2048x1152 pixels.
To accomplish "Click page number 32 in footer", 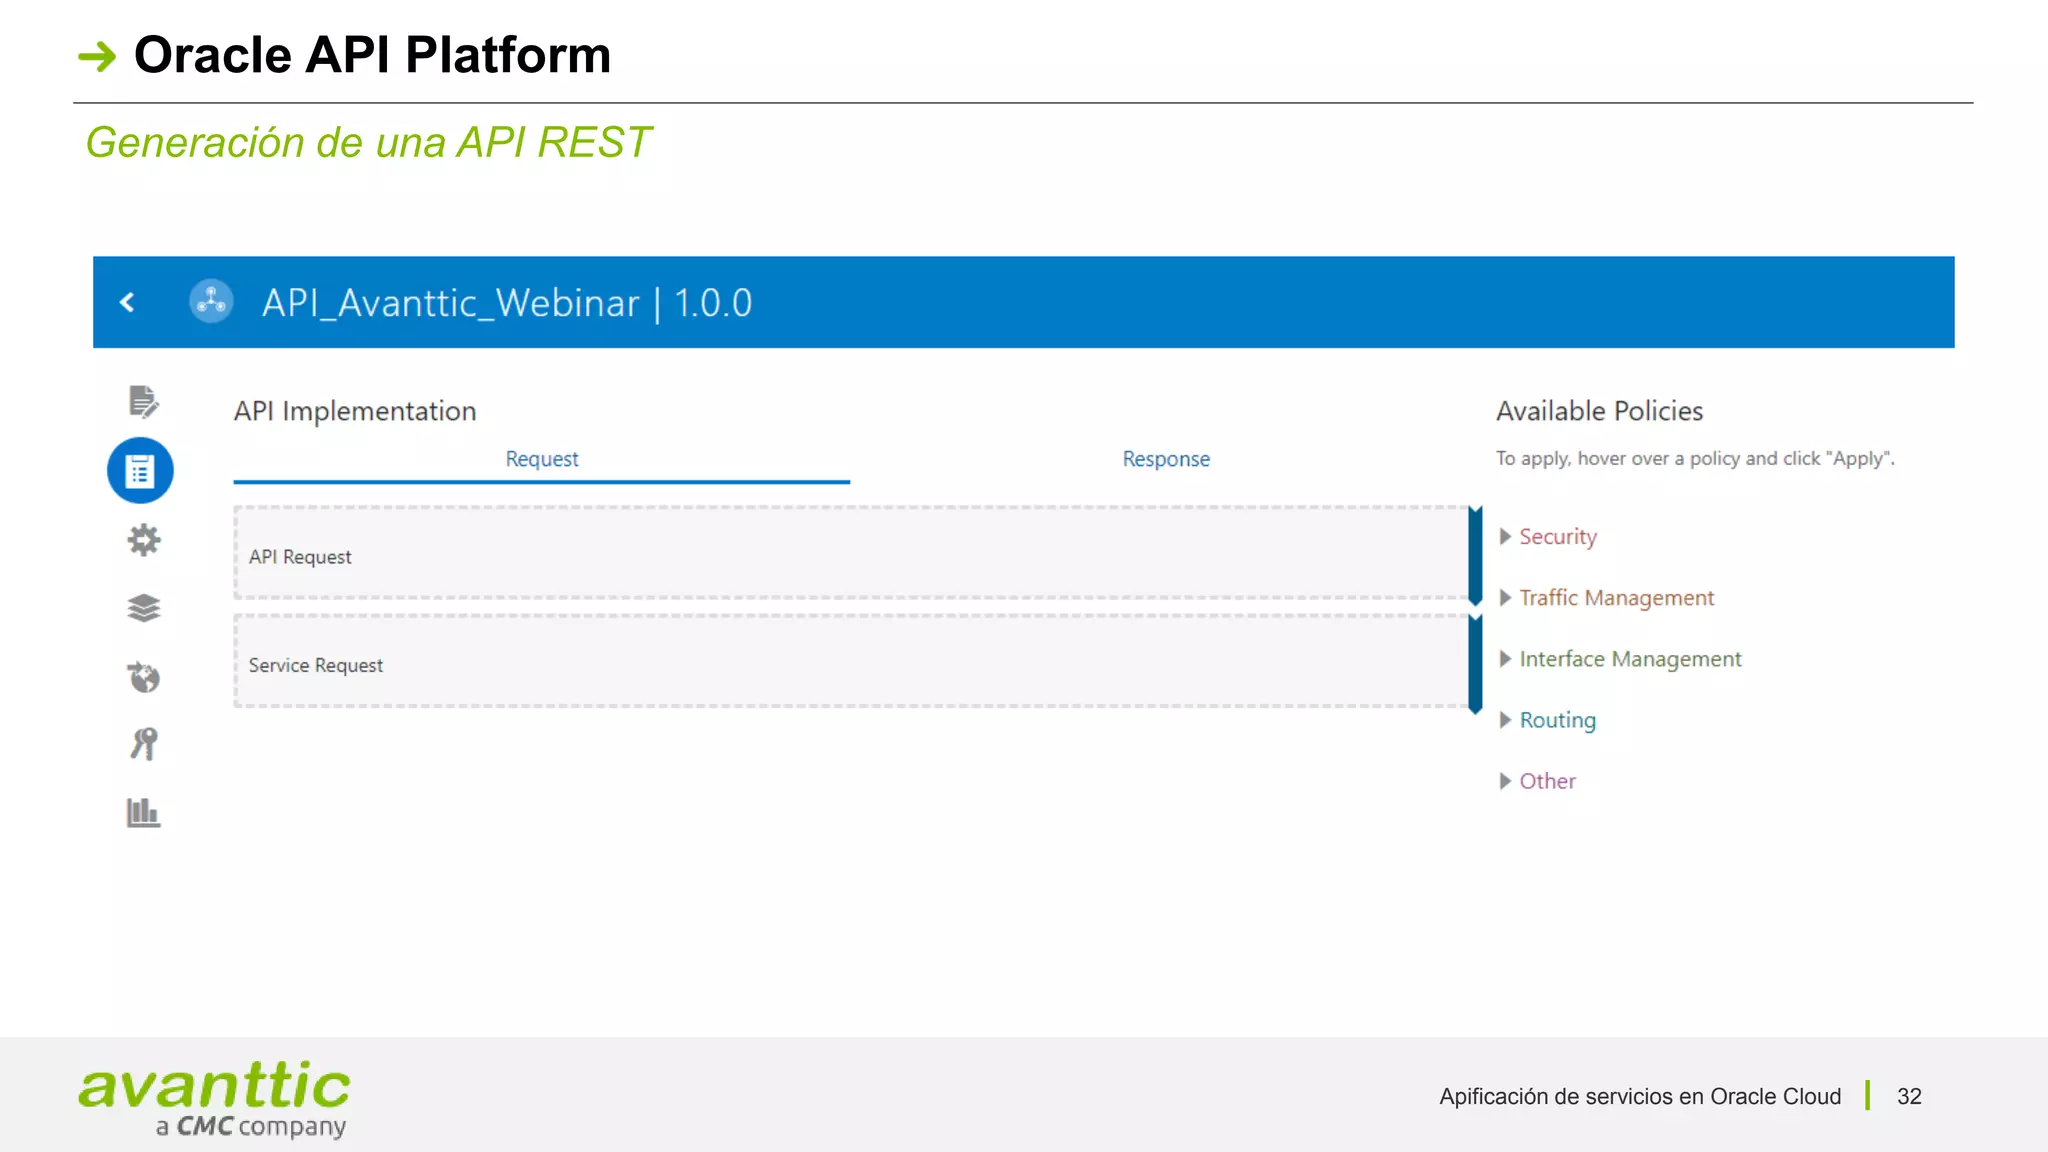I will click(x=1909, y=1097).
